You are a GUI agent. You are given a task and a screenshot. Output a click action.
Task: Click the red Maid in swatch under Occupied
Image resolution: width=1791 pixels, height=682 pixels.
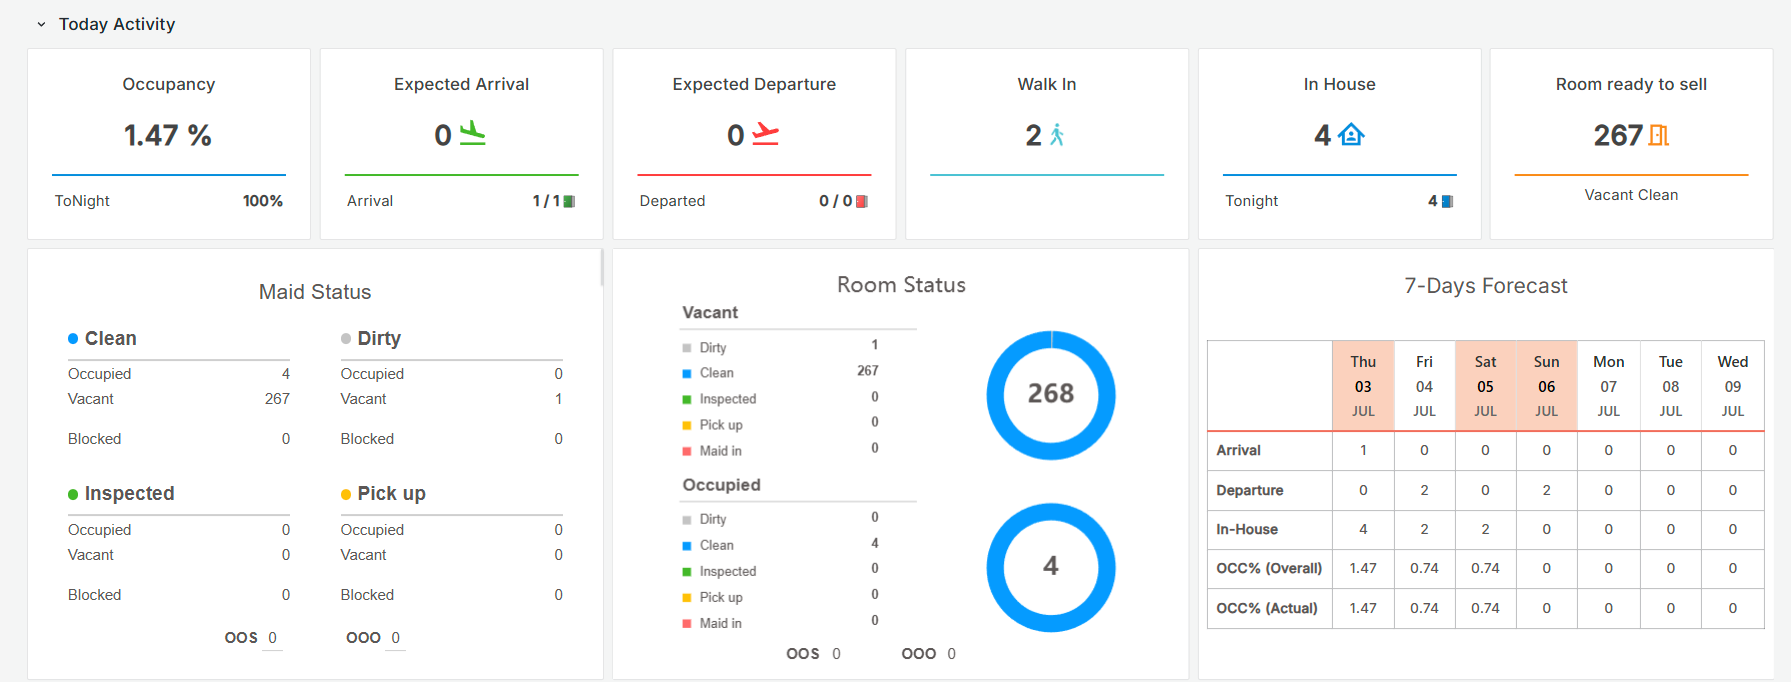(687, 624)
